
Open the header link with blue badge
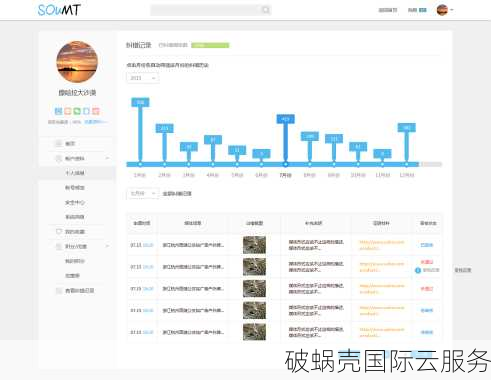click(417, 10)
